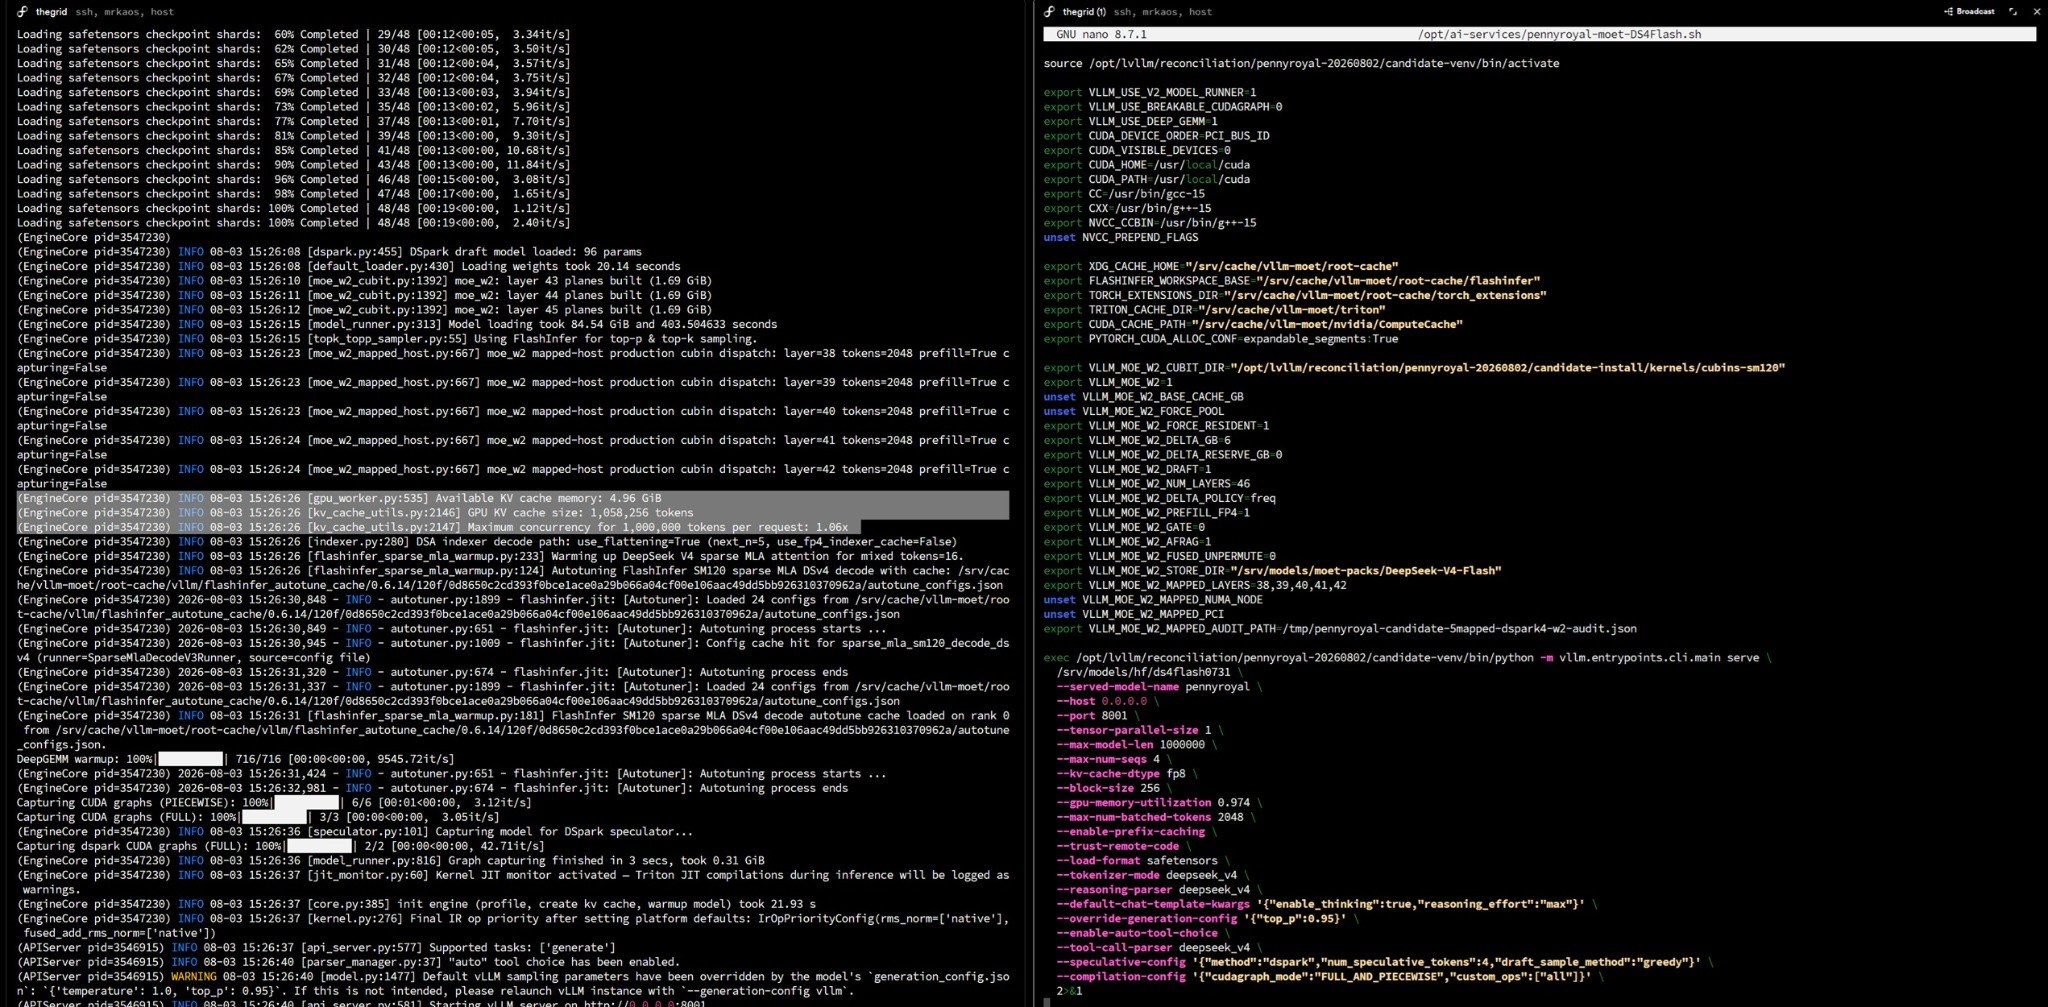
Task: Close the thegrid (1) pane
Action: (2037, 12)
